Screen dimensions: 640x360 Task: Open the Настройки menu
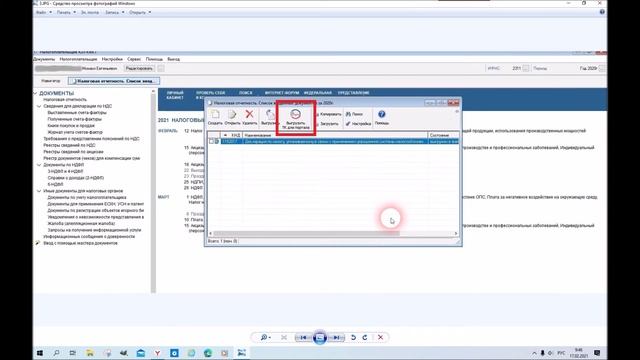(112, 59)
